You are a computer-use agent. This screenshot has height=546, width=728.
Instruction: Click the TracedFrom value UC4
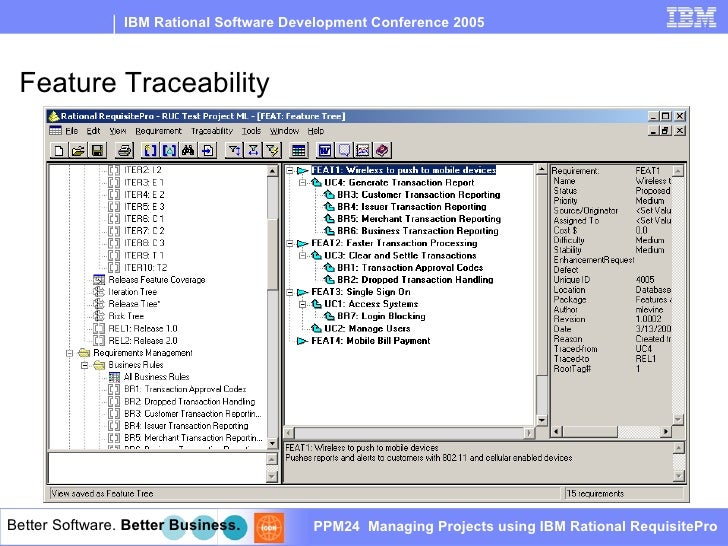[x=644, y=349]
